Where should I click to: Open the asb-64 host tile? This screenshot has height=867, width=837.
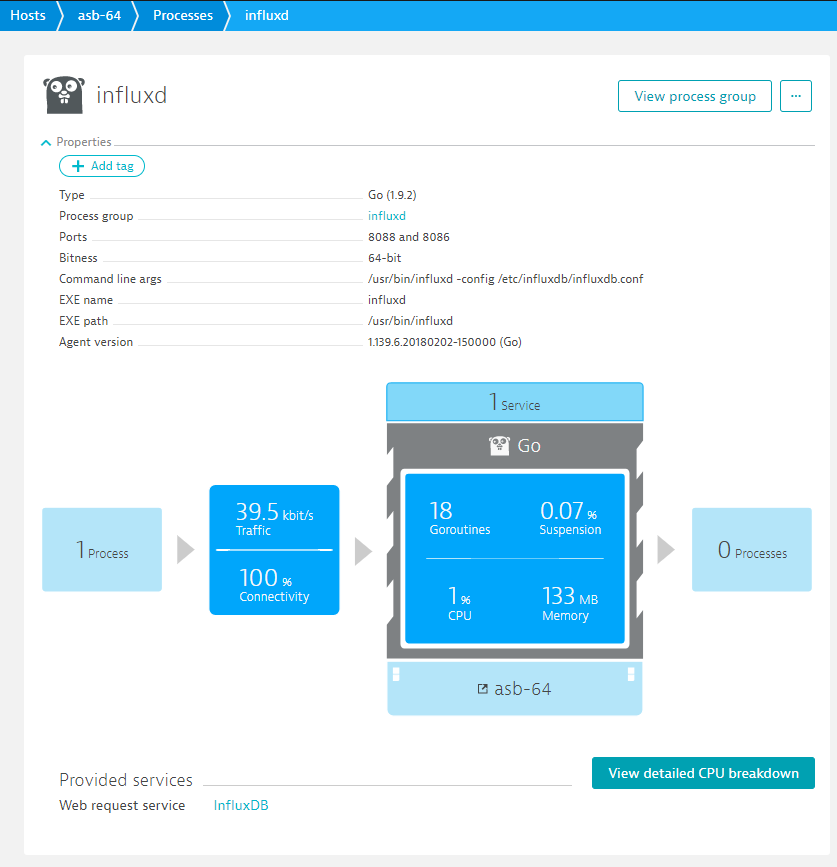pos(515,688)
